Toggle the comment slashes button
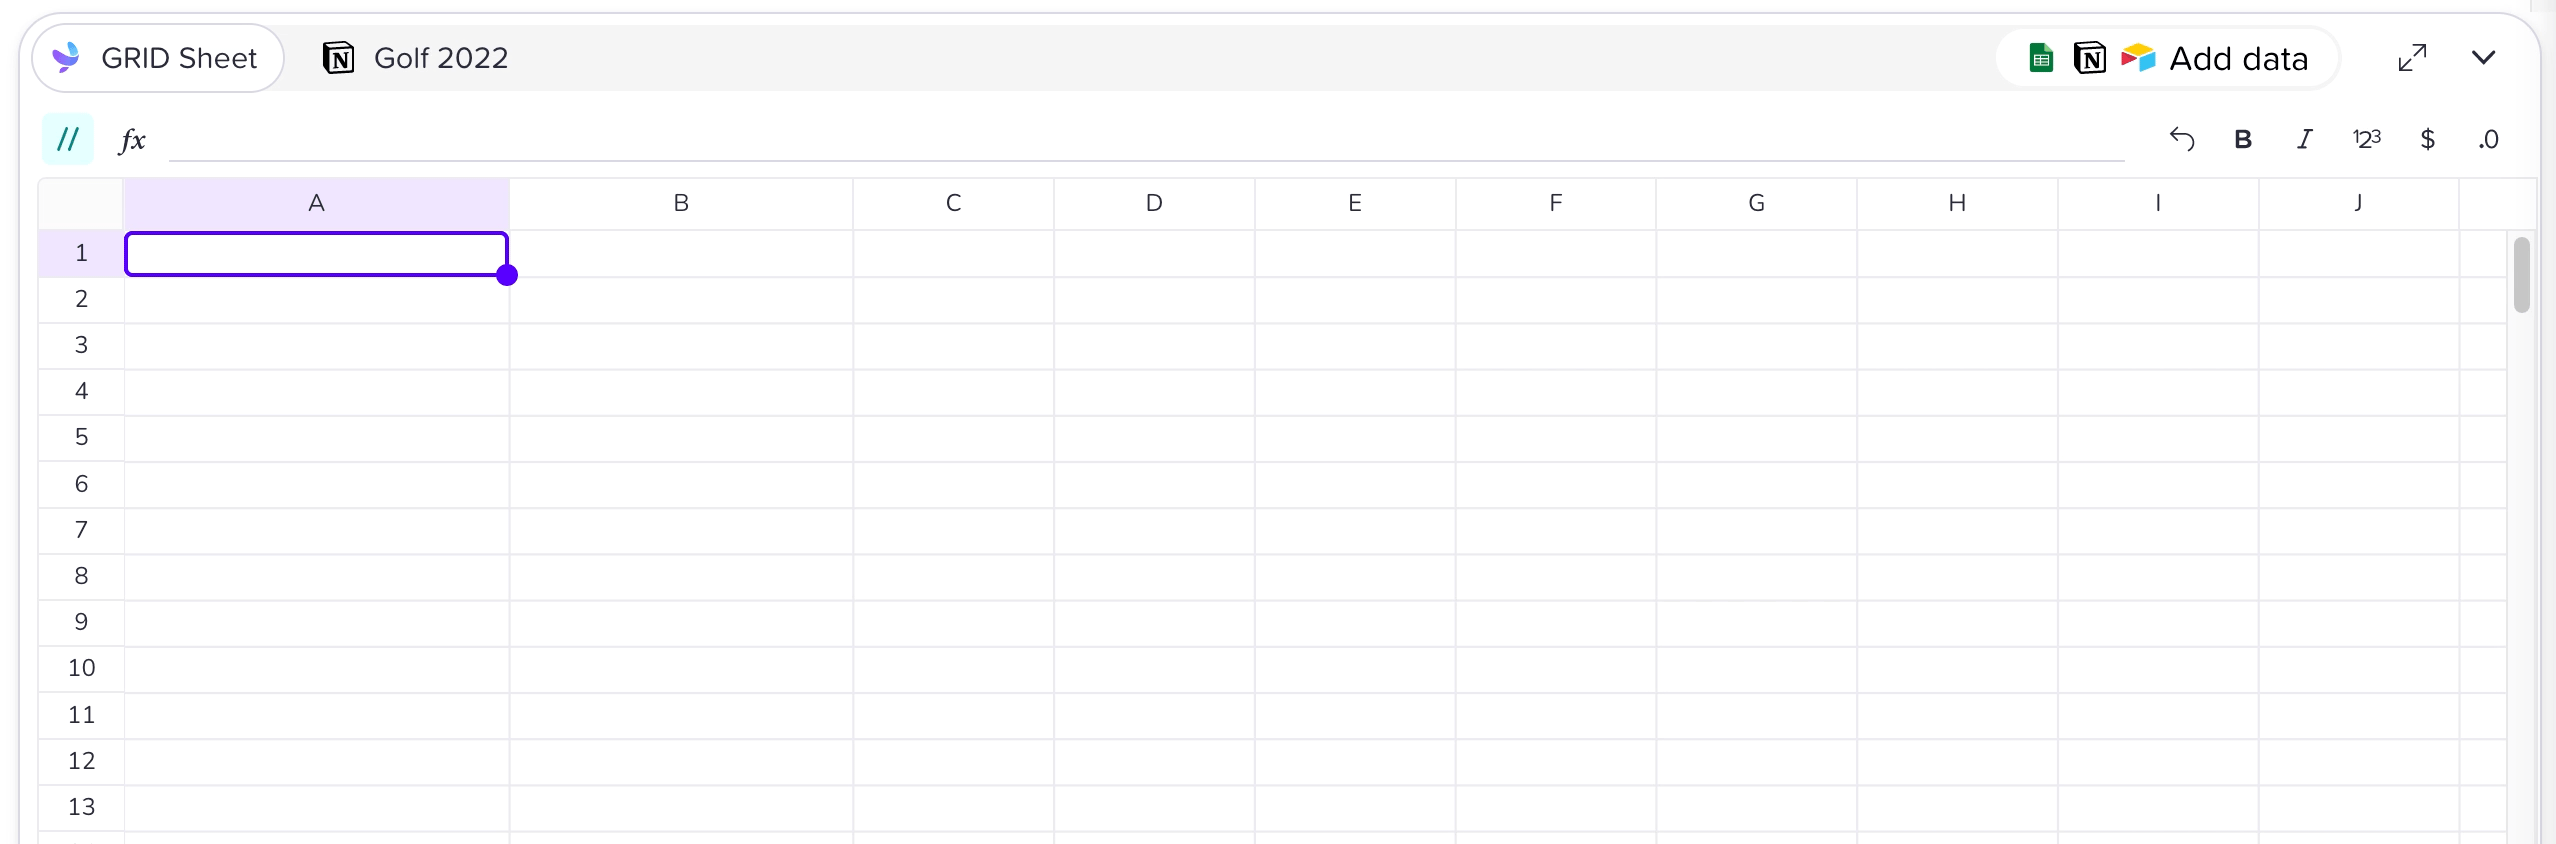 68,139
